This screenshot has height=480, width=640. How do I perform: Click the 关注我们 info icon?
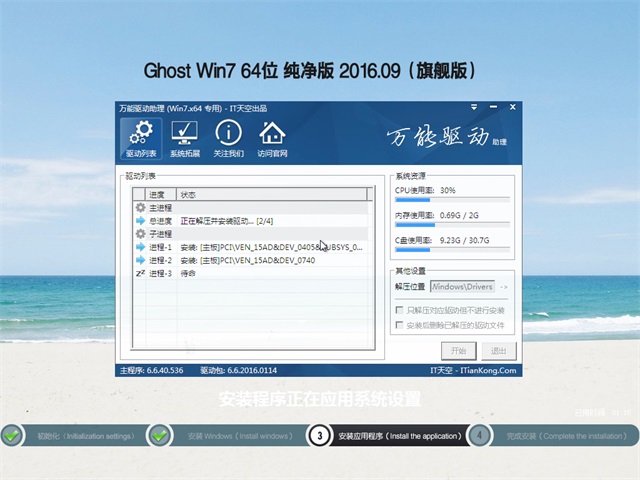click(228, 139)
